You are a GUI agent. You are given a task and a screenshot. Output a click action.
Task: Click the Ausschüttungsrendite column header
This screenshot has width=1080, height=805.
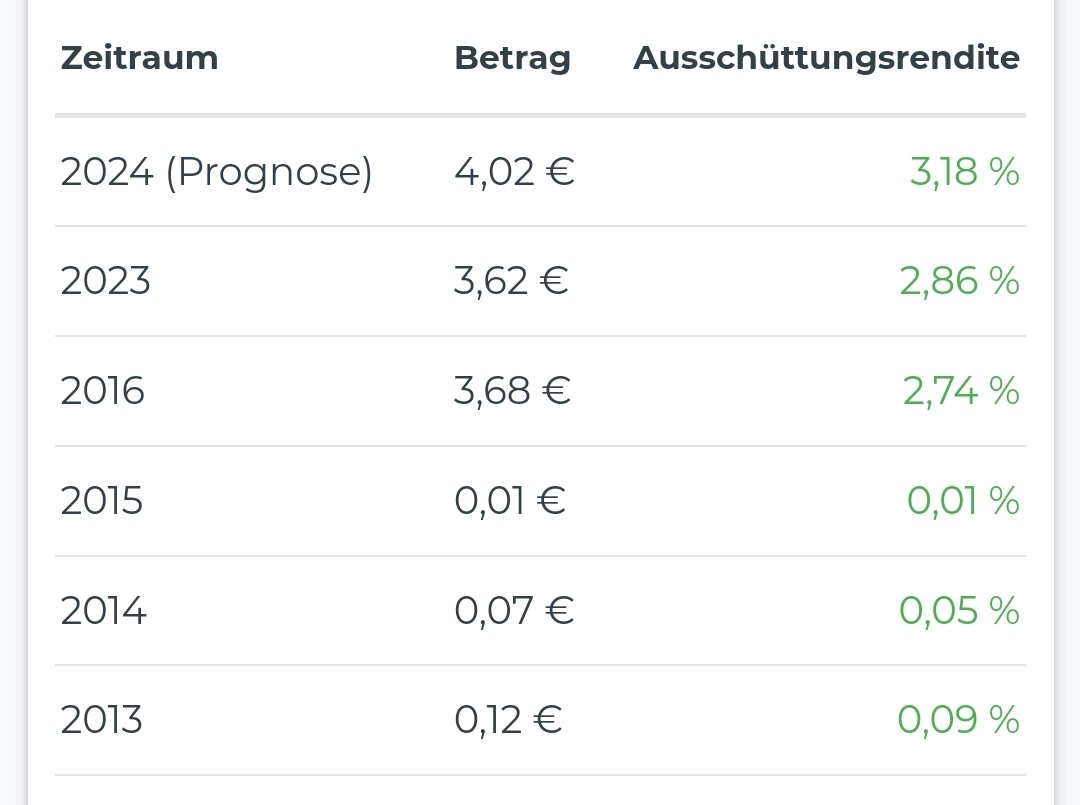[x=826, y=58]
